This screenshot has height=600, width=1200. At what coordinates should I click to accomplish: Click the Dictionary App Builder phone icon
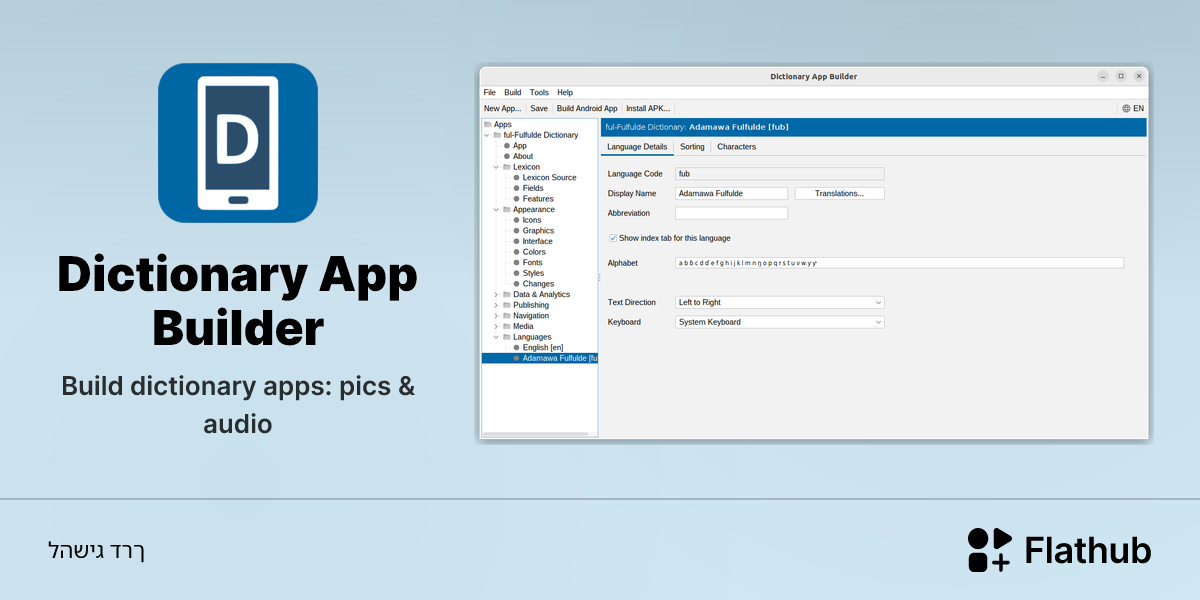[238, 143]
